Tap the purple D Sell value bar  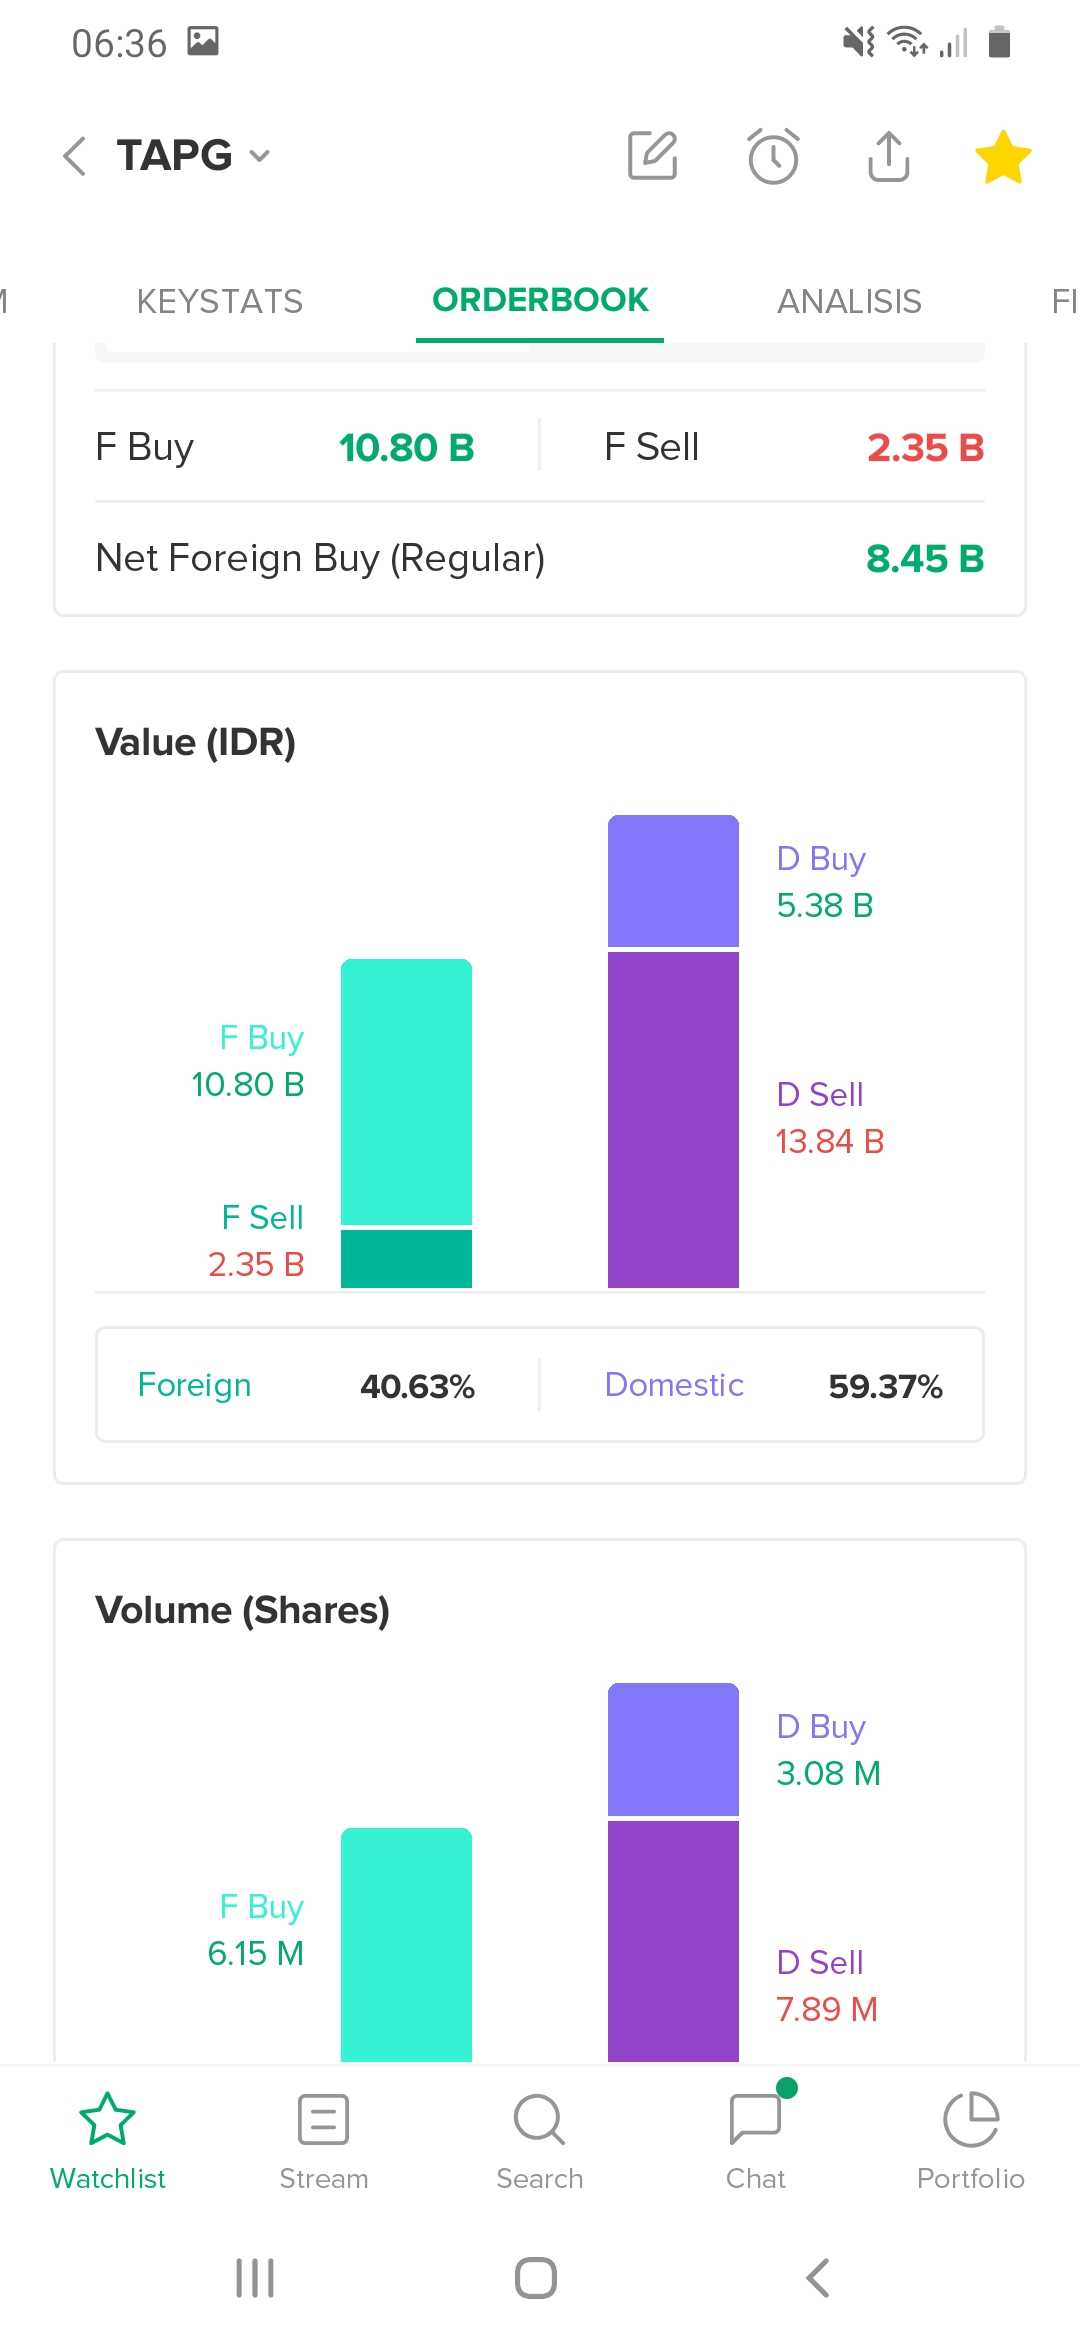pos(673,1119)
